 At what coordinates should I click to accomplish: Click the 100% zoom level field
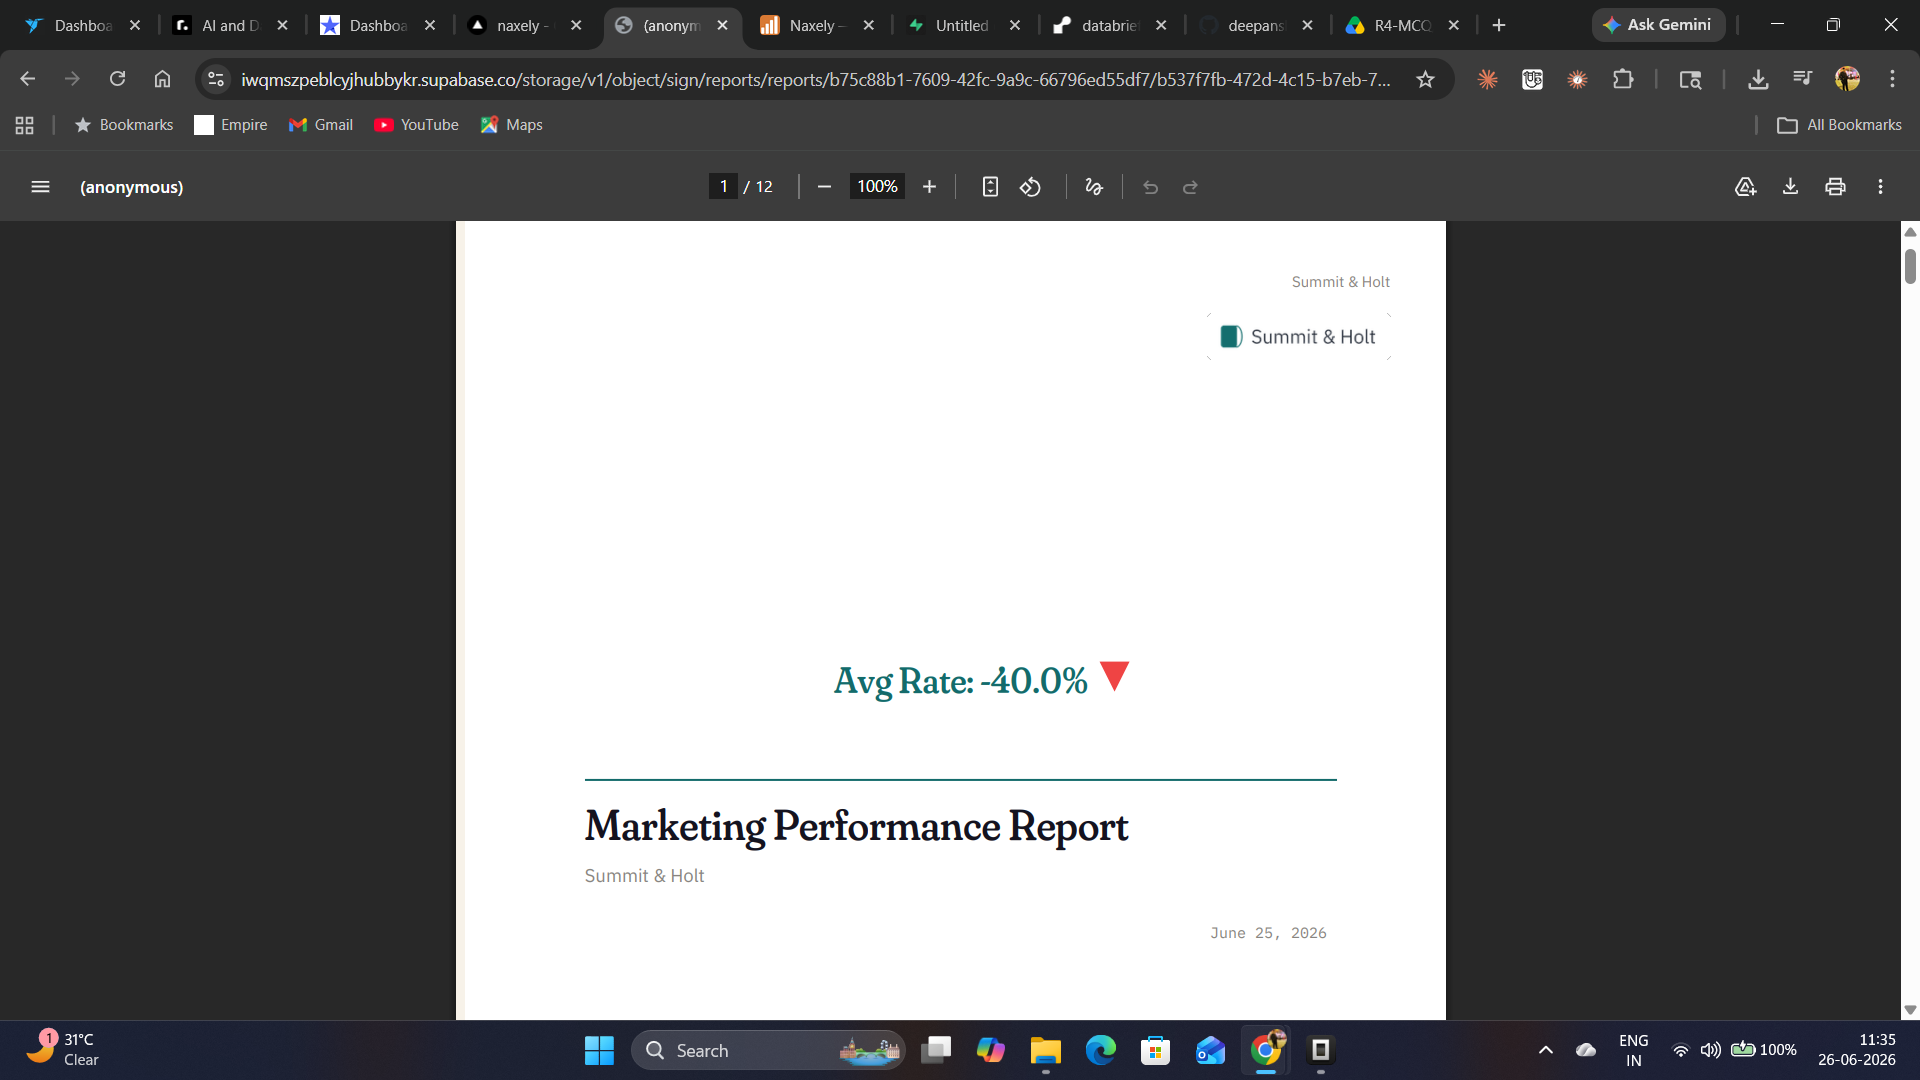877,186
